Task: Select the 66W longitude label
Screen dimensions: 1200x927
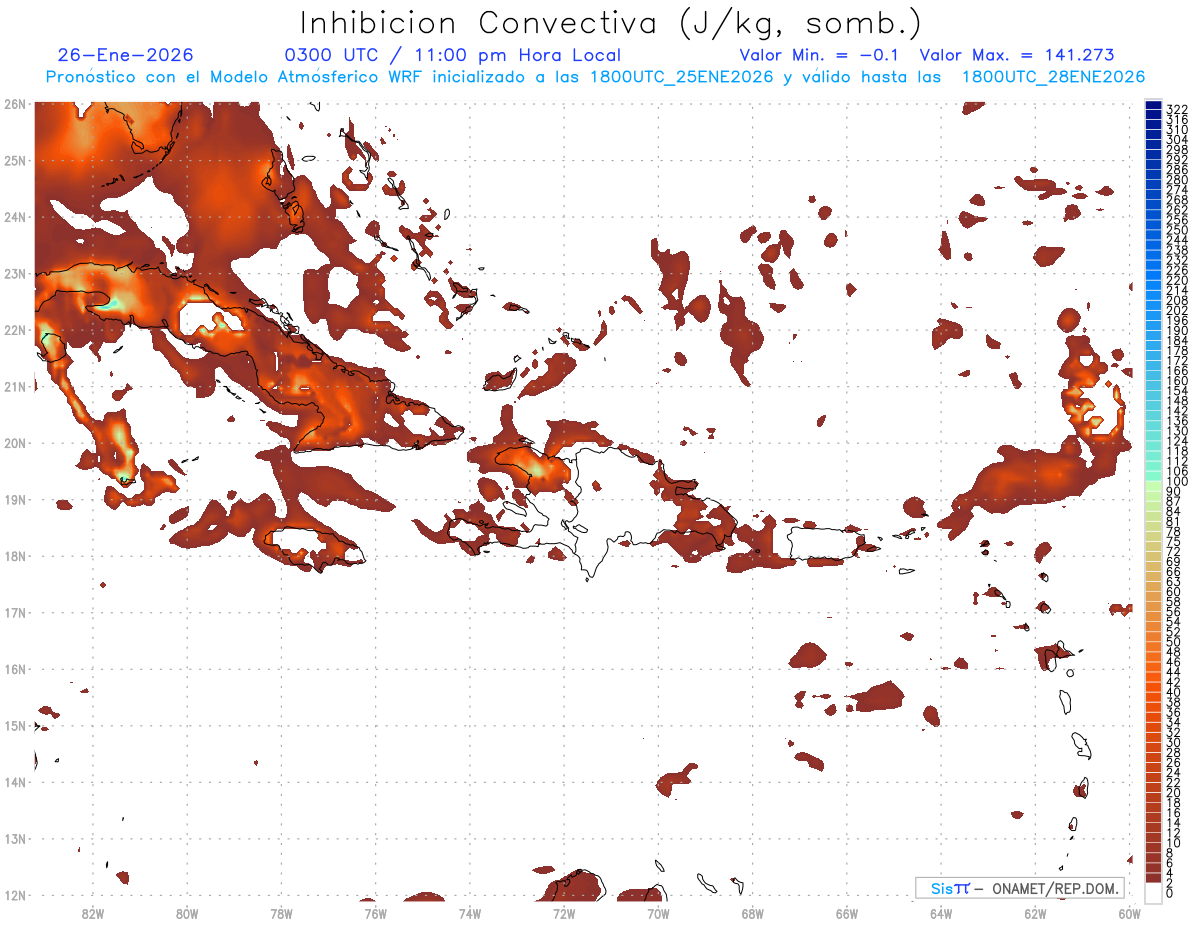Action: [x=847, y=913]
